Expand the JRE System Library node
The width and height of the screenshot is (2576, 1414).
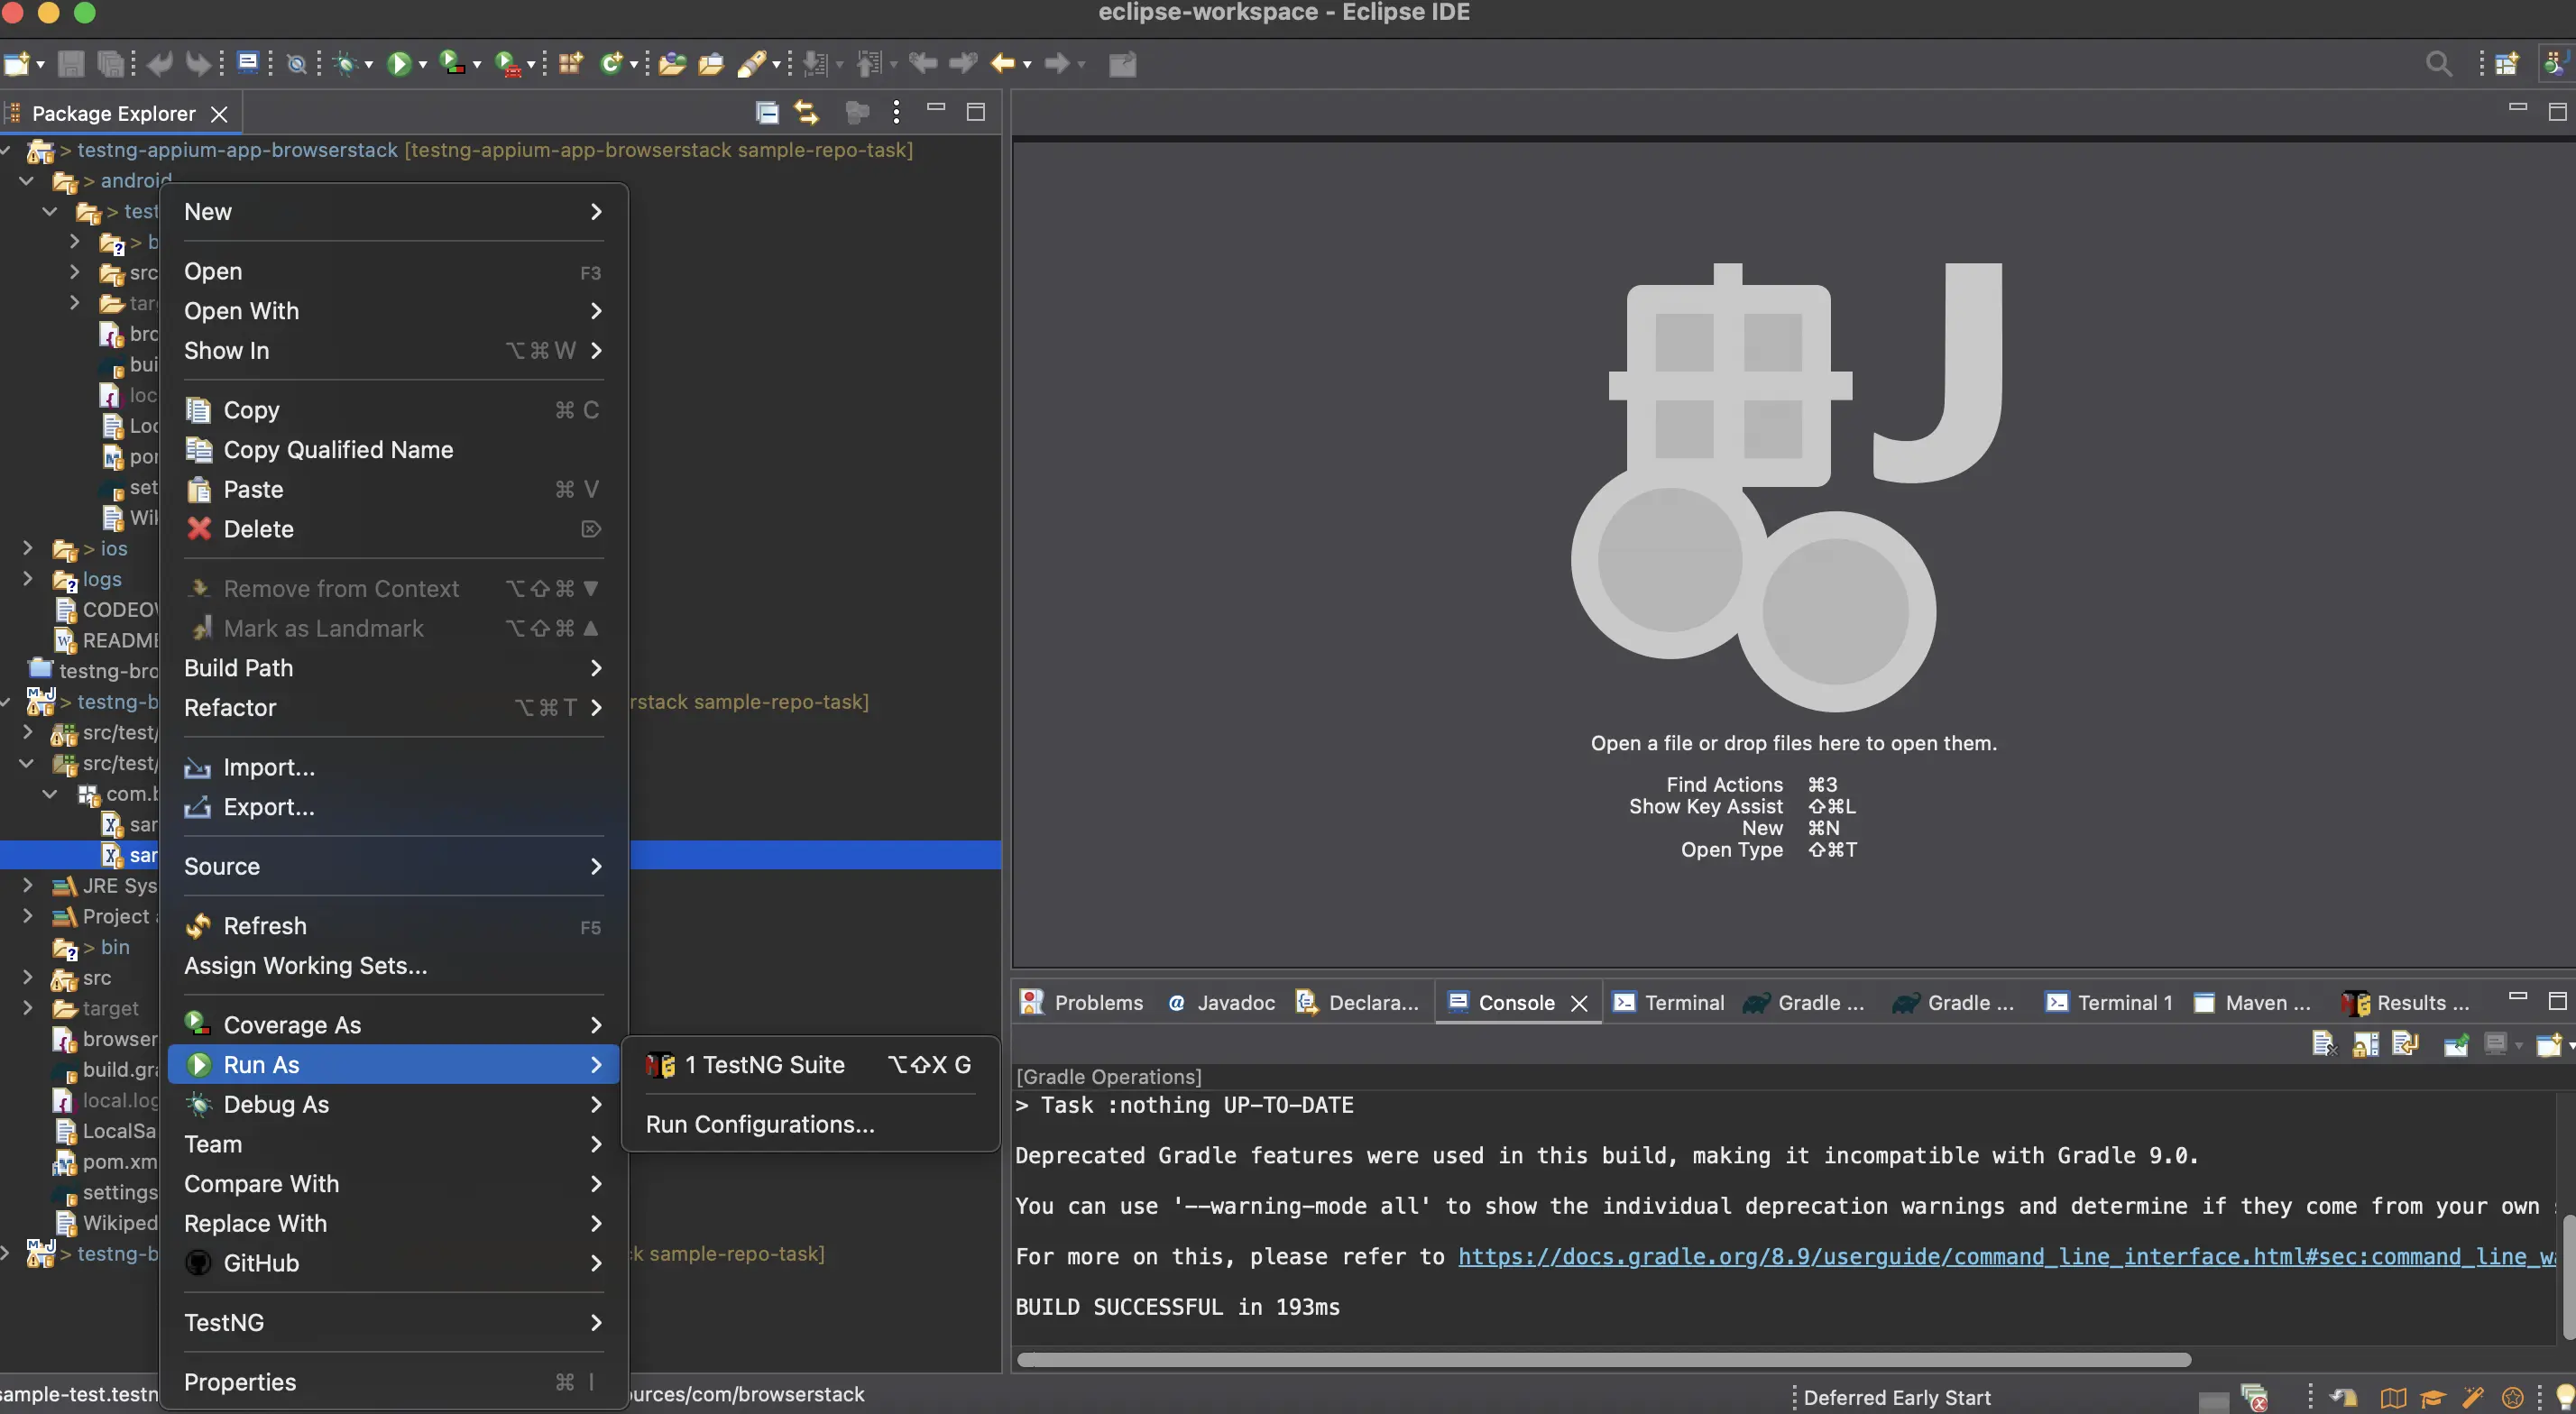coord(28,885)
